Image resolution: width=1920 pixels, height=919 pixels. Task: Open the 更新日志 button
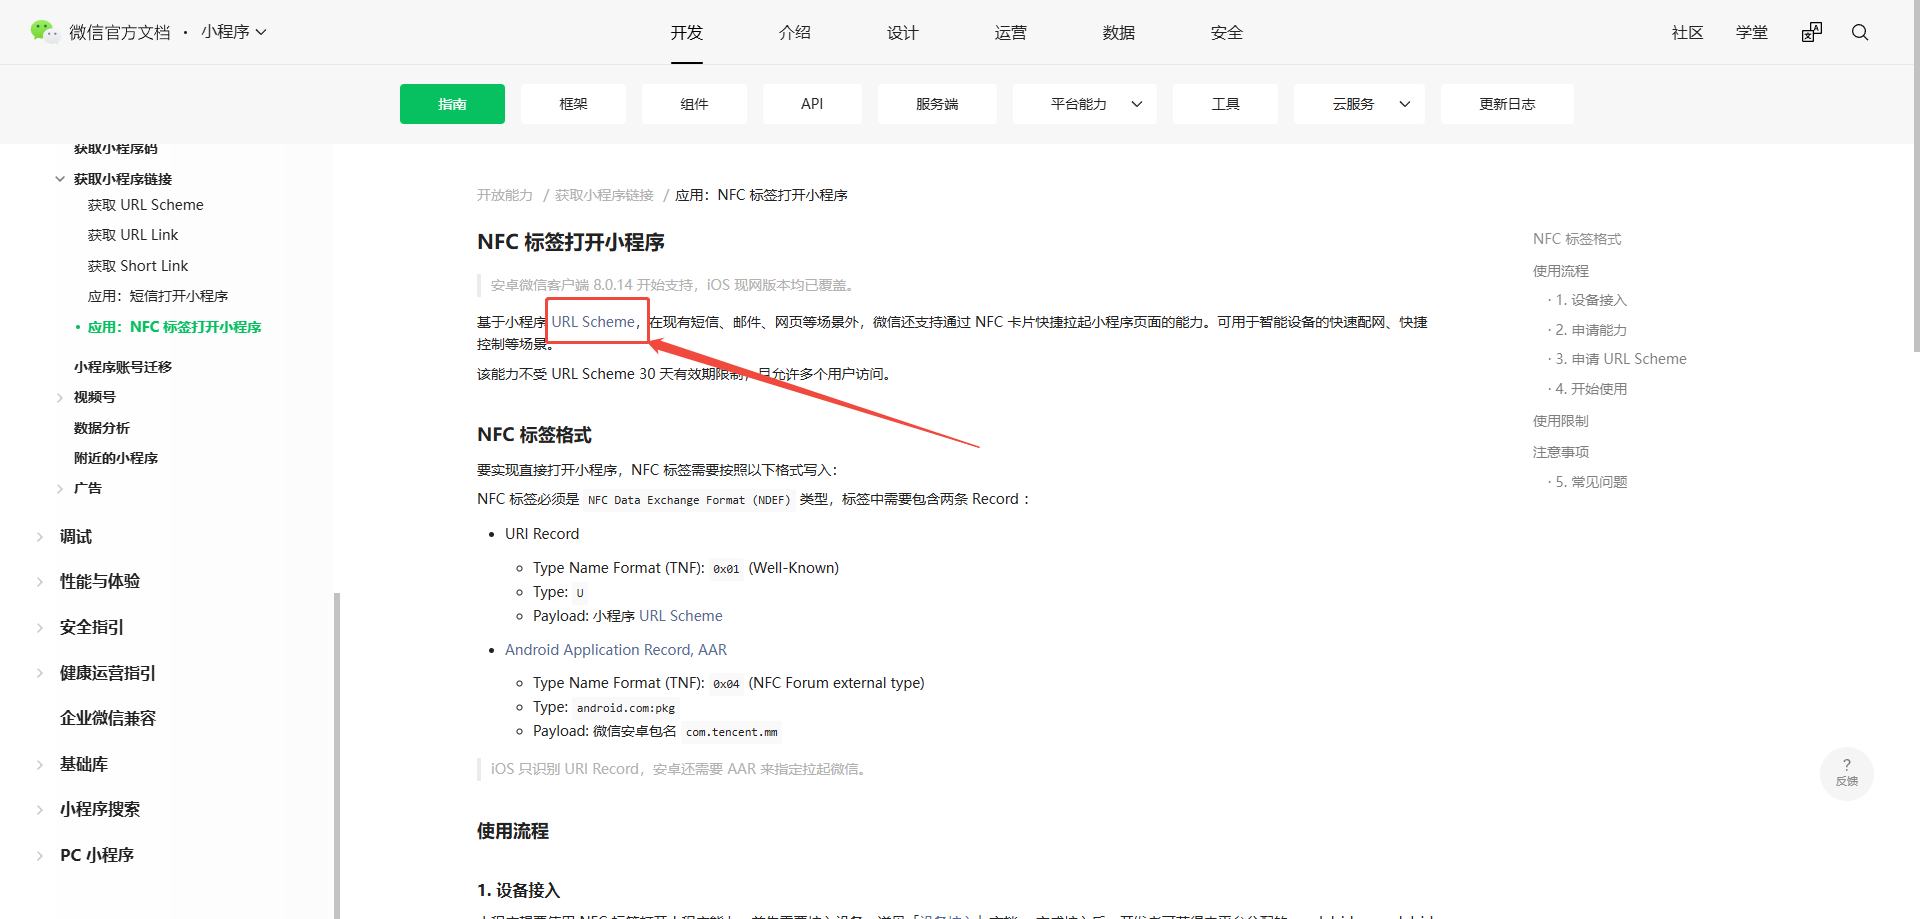click(x=1507, y=104)
